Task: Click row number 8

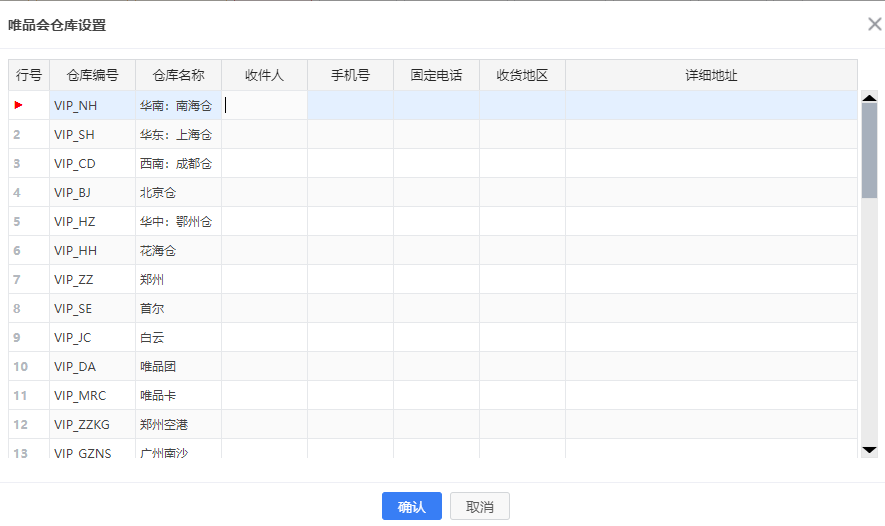Action: 29,308
